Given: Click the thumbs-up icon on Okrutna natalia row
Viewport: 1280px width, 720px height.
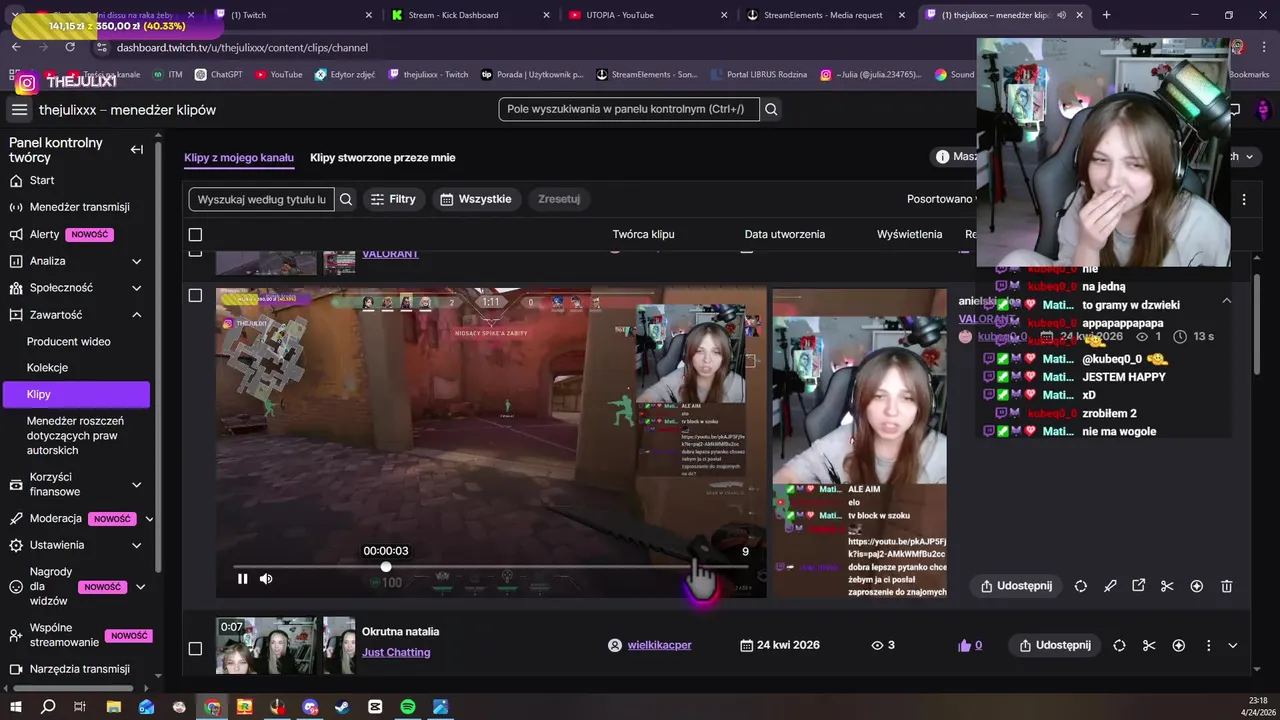Looking at the screenshot, I should coord(965,646).
